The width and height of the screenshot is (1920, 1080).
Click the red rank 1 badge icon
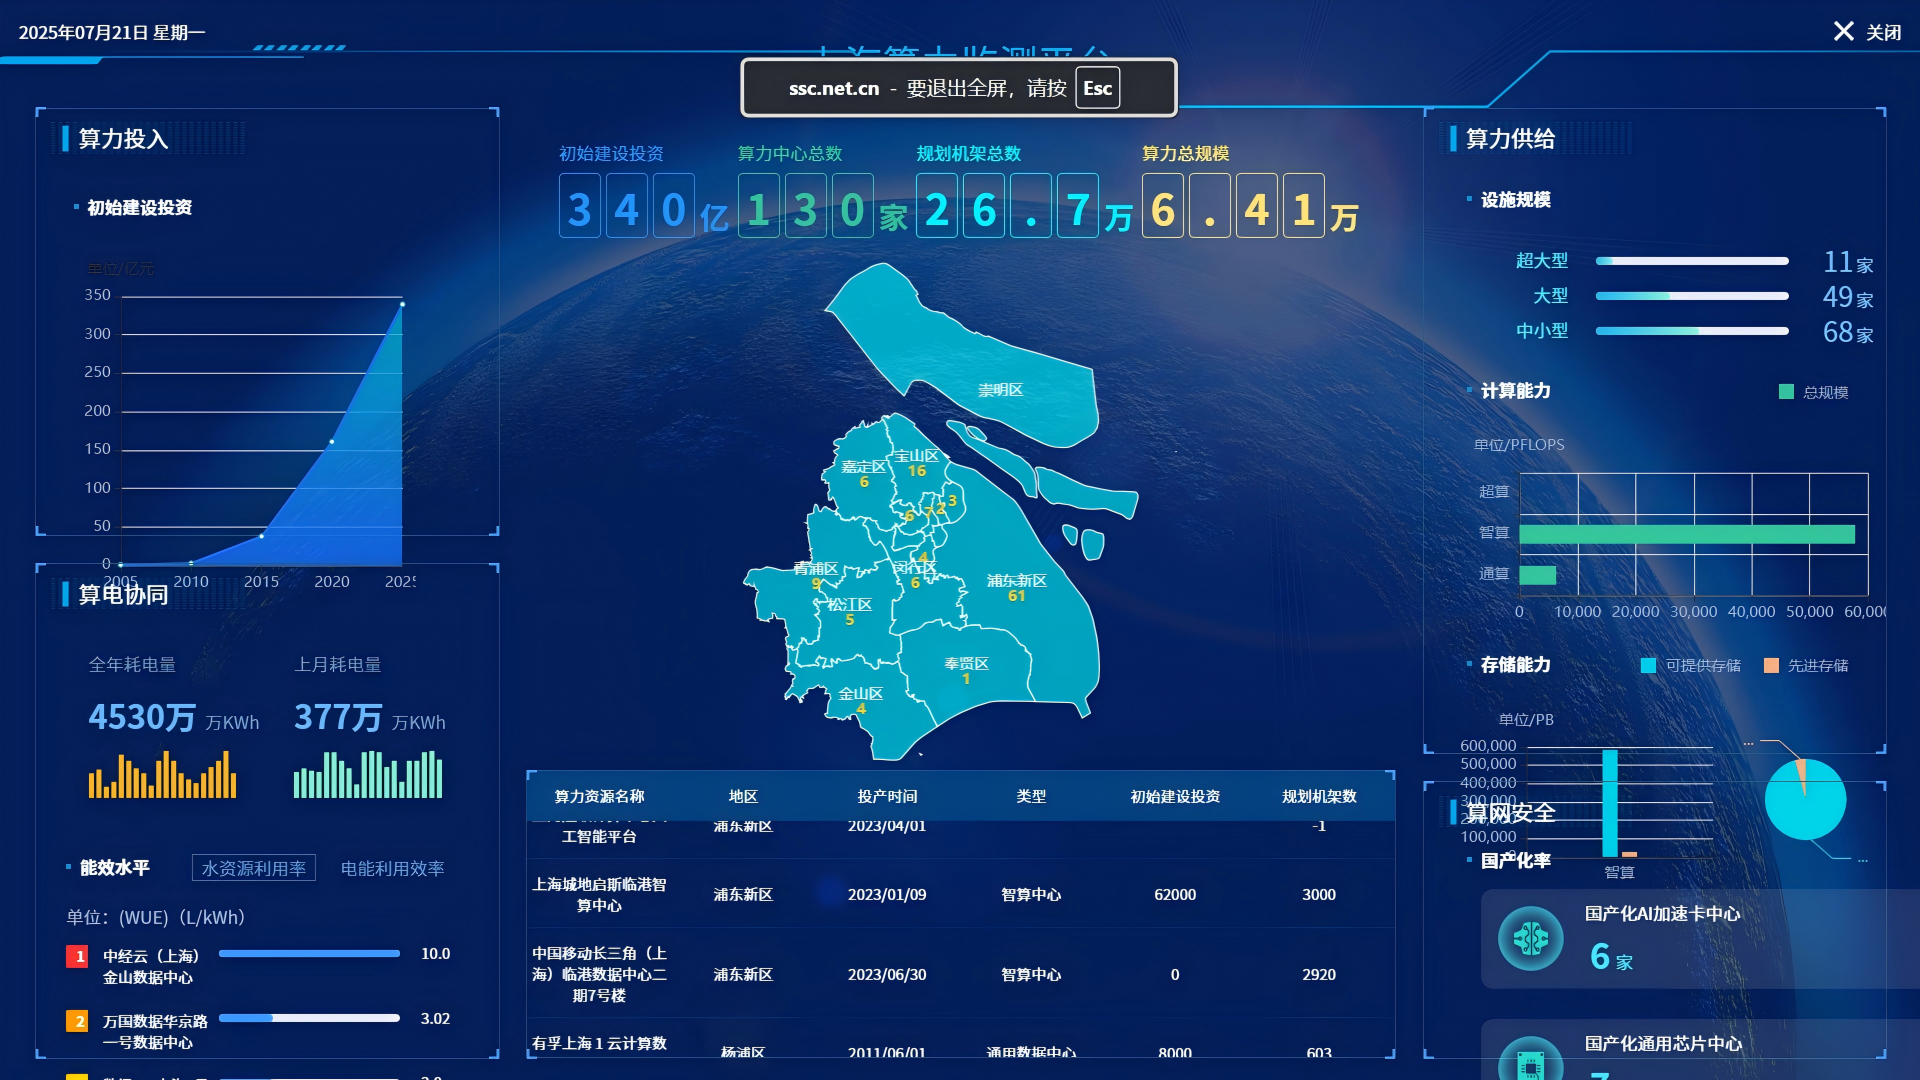pyautogui.click(x=77, y=956)
